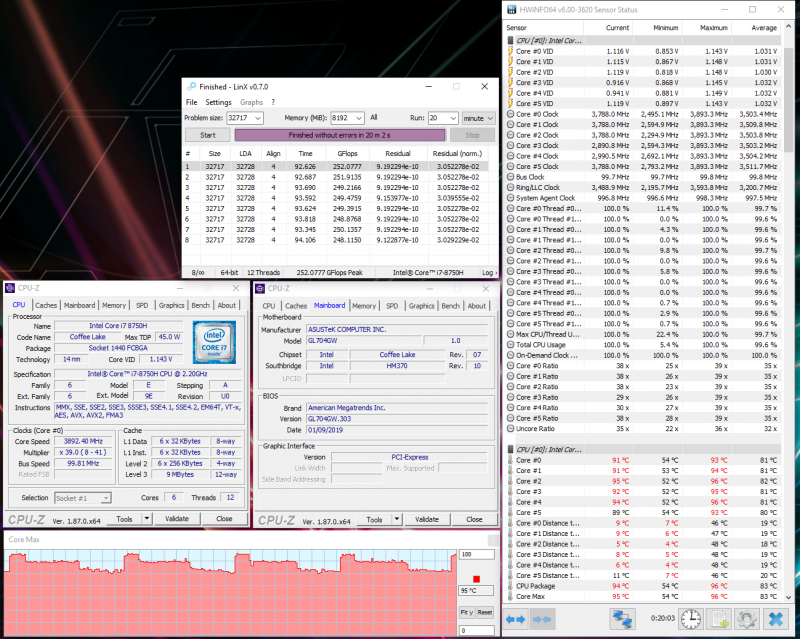The height and width of the screenshot is (639, 800).
Task: Close sensors with the blue X icon
Action: tap(774, 620)
